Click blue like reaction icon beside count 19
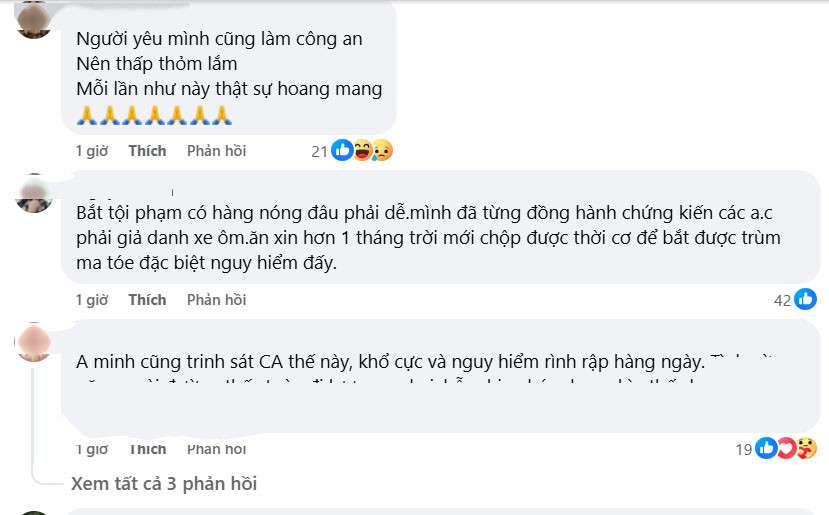The image size is (829, 515). 767,448
